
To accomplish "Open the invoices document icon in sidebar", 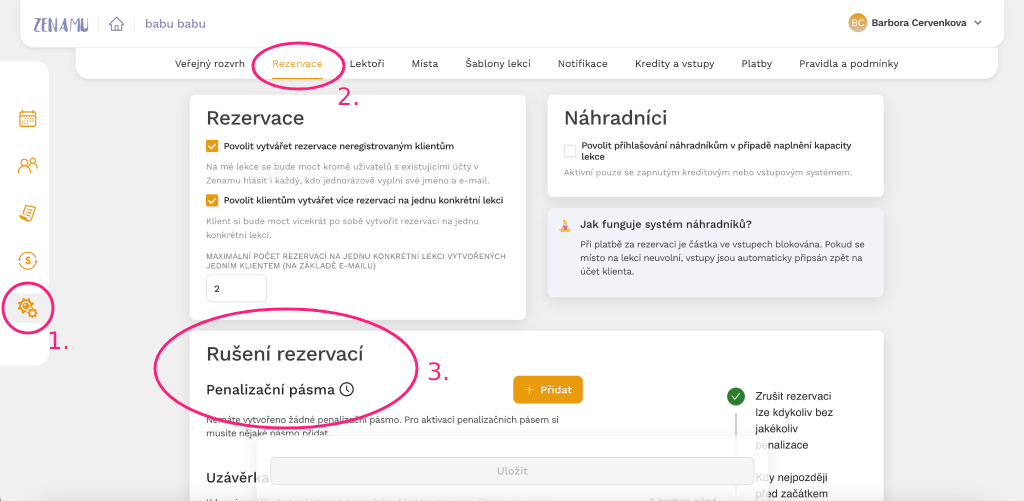I will [x=27, y=213].
